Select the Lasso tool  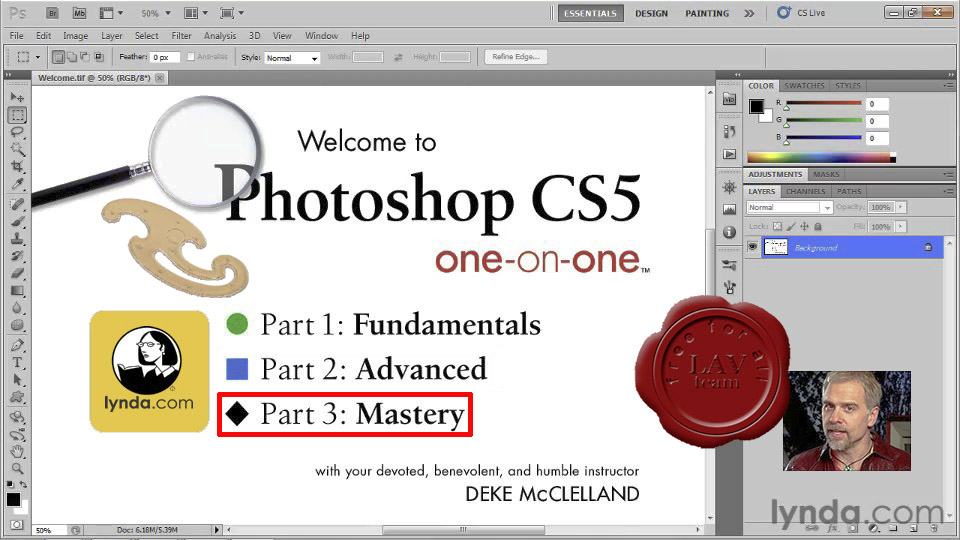tap(17, 132)
